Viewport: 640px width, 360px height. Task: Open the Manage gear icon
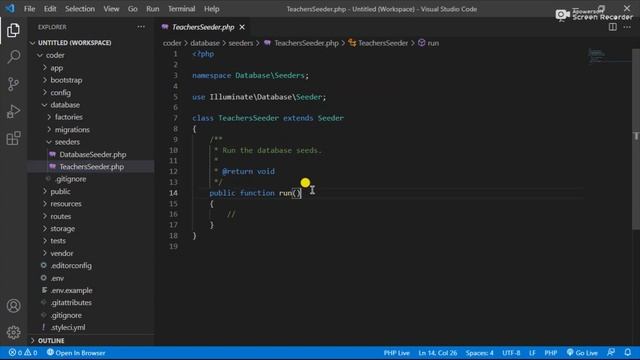click(13, 332)
